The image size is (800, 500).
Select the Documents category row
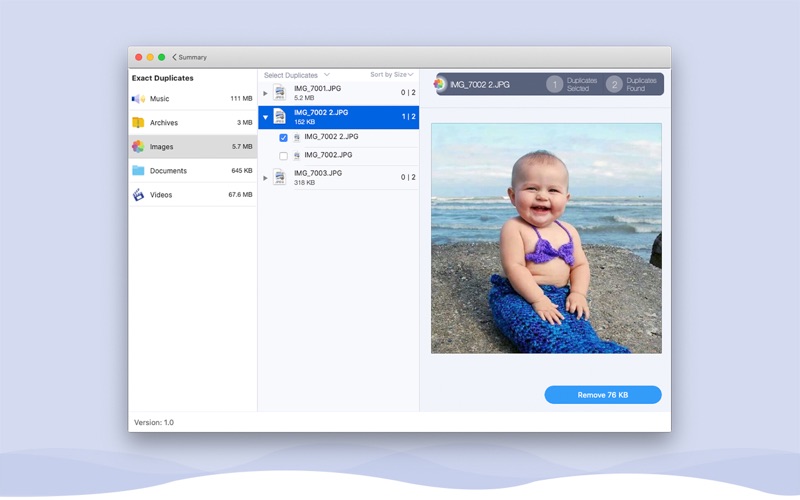[x=192, y=171]
